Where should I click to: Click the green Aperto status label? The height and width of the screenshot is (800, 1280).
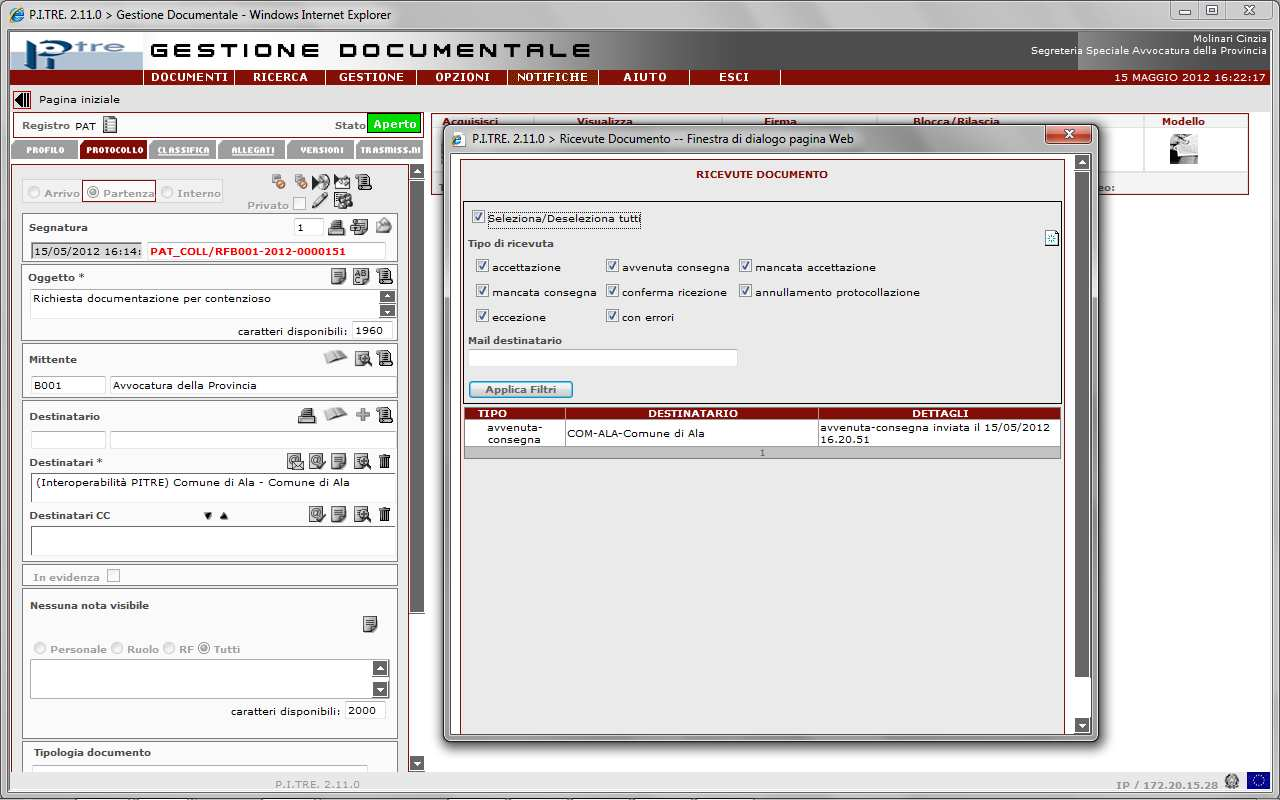[394, 124]
